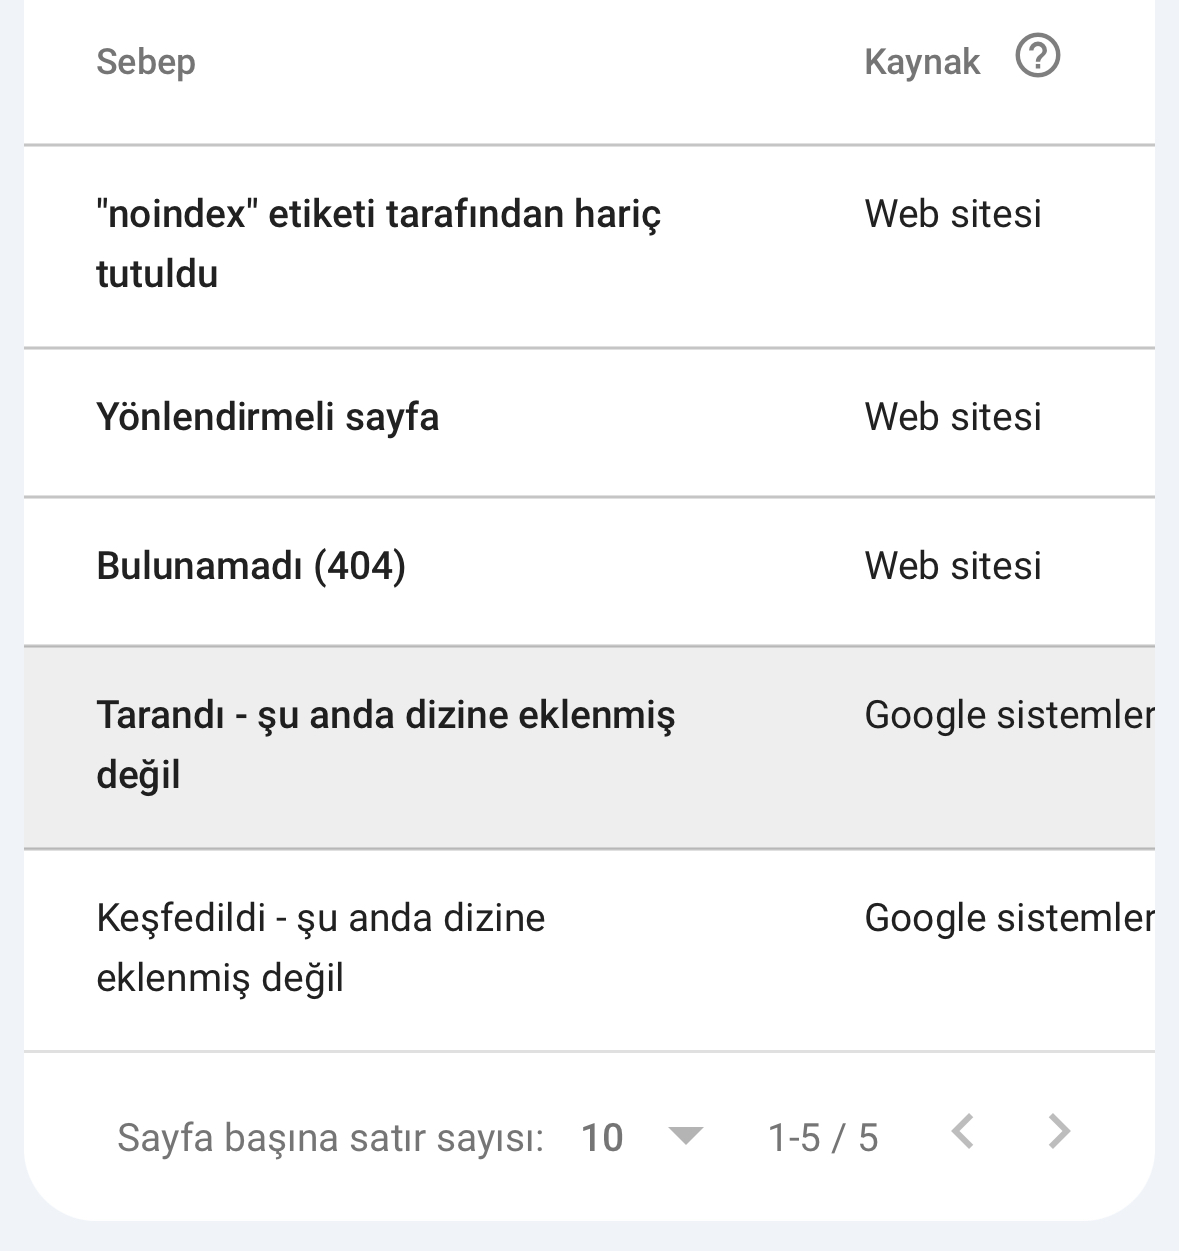
Task: Click Web sitesi source in Yönlendirmeli sayfa row
Action: [x=953, y=417]
